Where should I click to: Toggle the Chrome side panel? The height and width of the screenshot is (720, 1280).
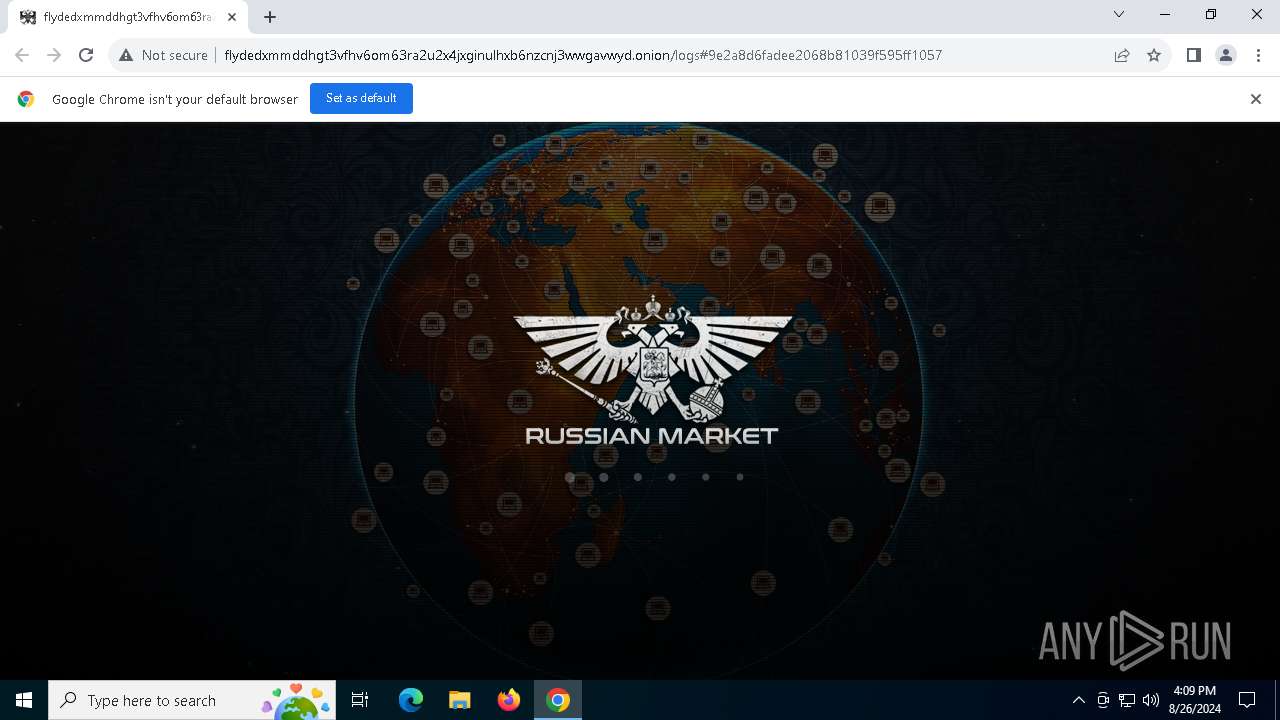coord(1193,55)
